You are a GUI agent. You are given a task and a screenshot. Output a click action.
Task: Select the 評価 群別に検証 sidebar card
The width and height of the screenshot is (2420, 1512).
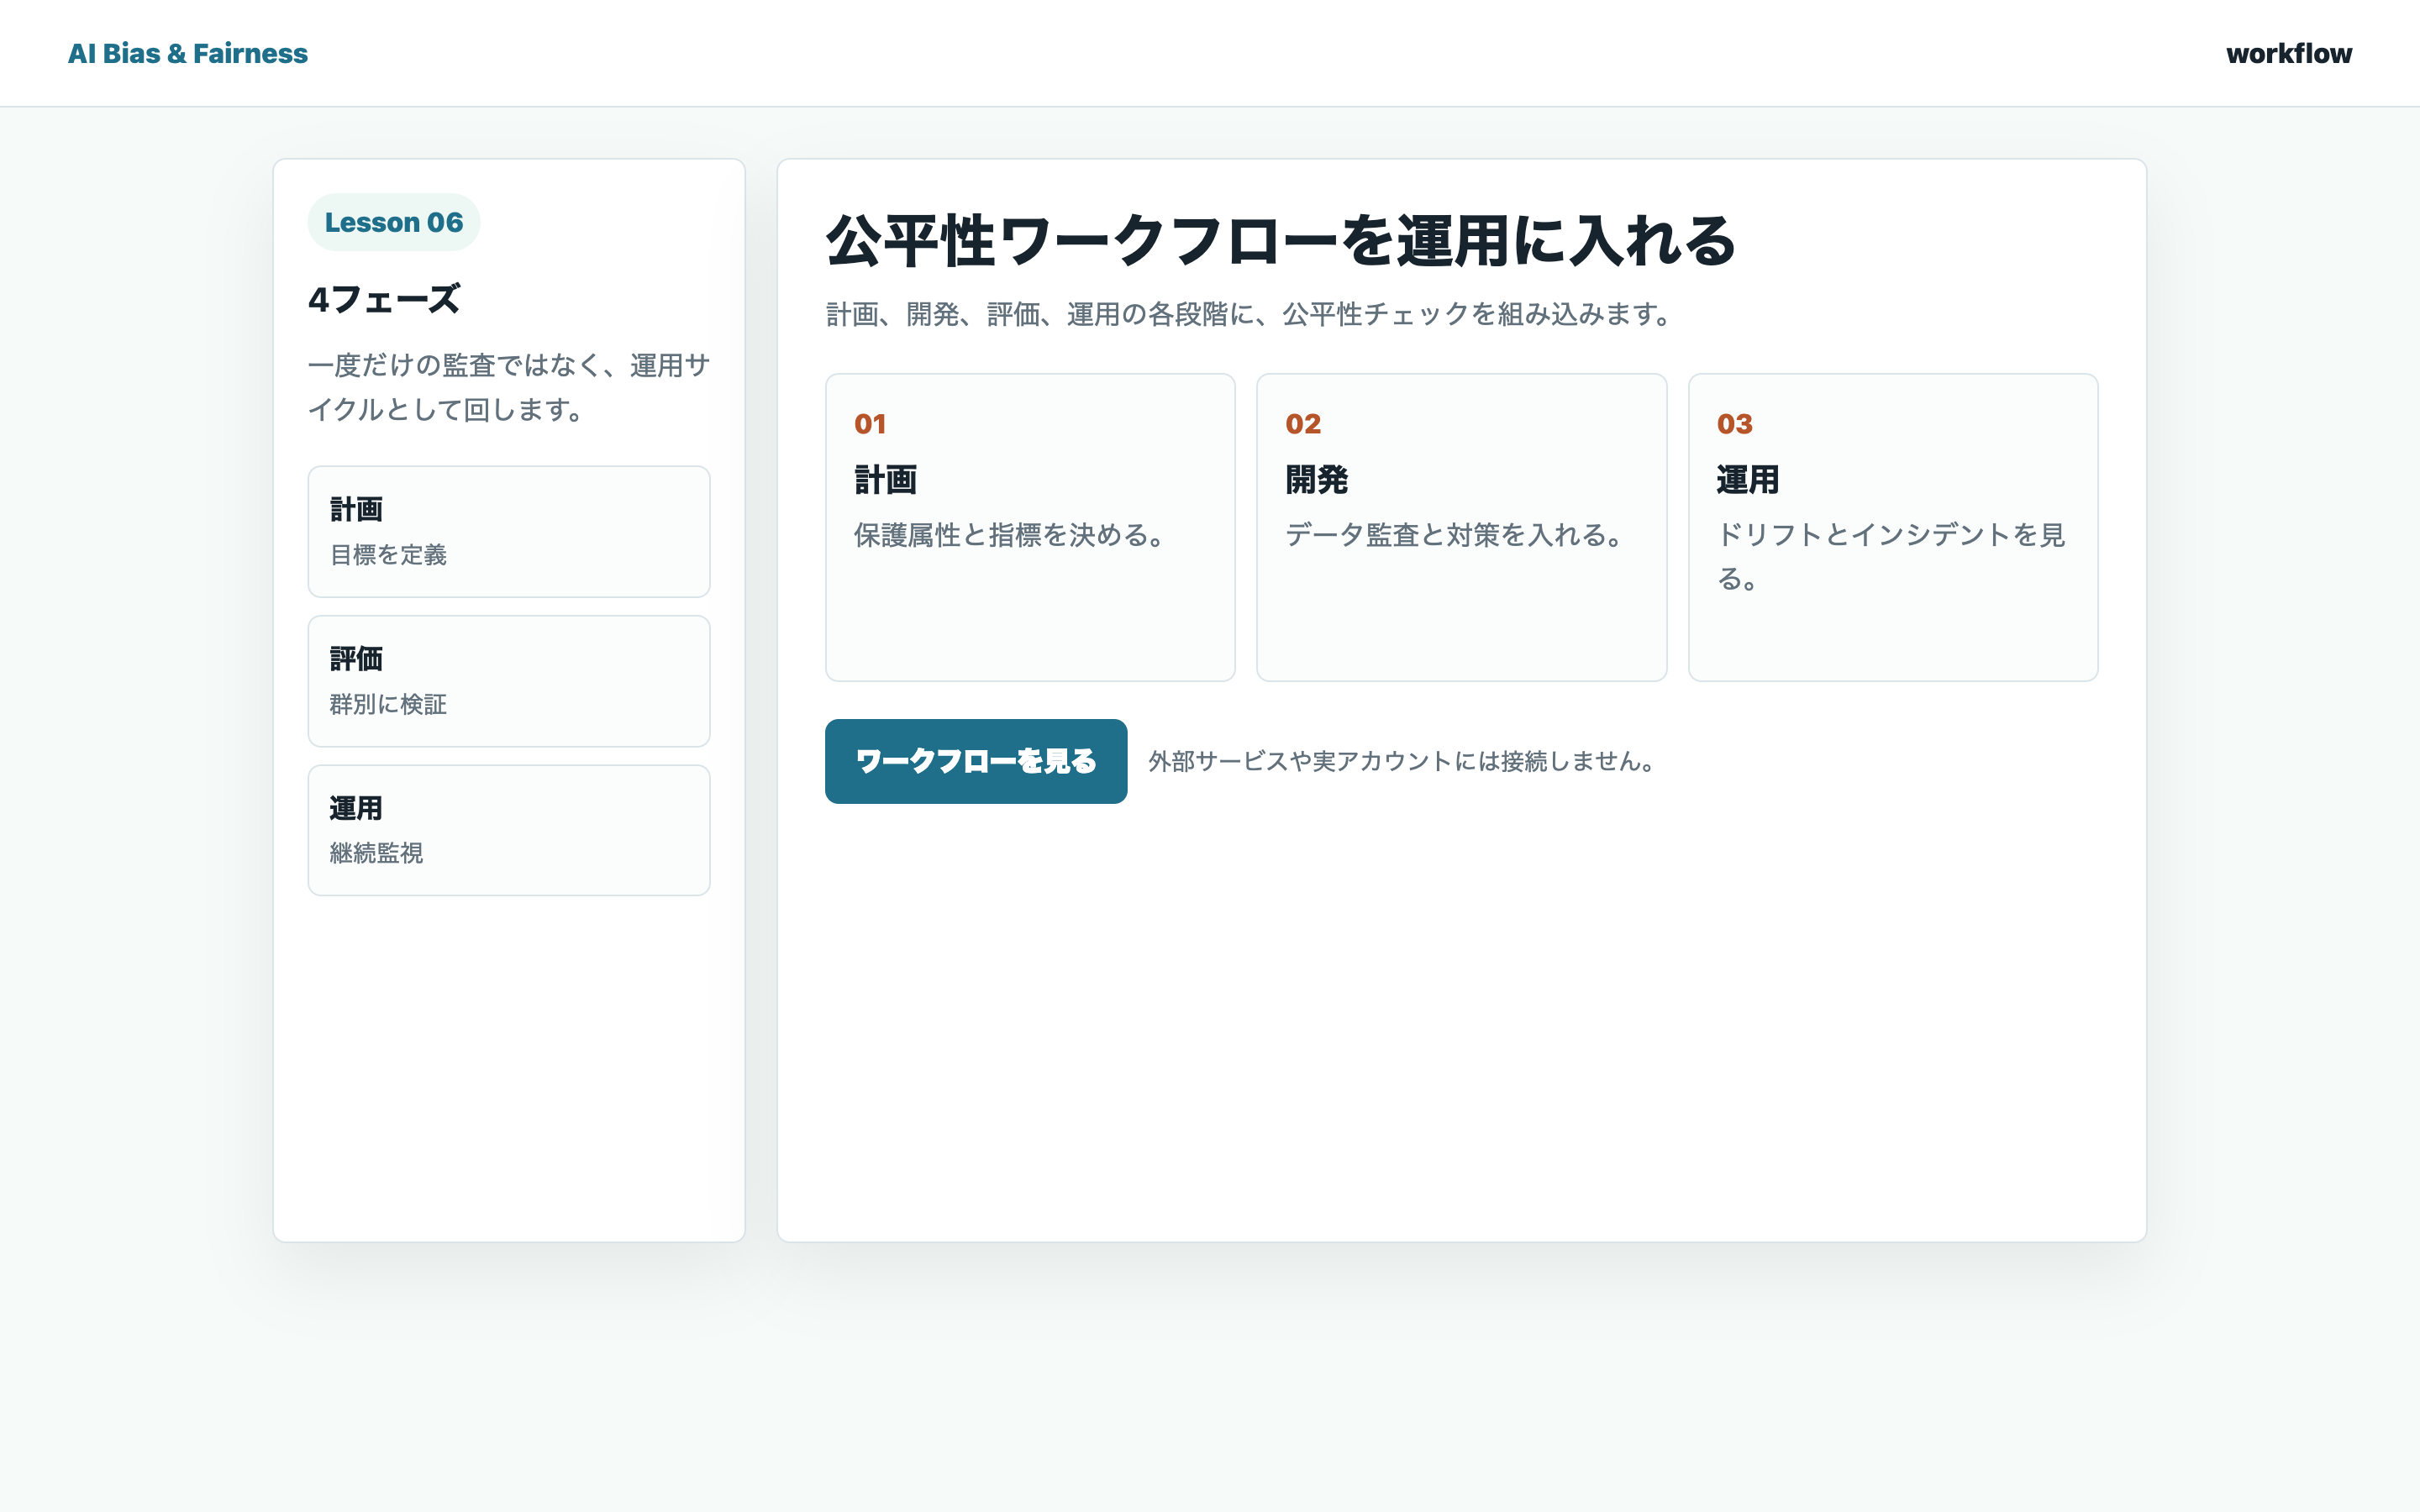(x=509, y=681)
